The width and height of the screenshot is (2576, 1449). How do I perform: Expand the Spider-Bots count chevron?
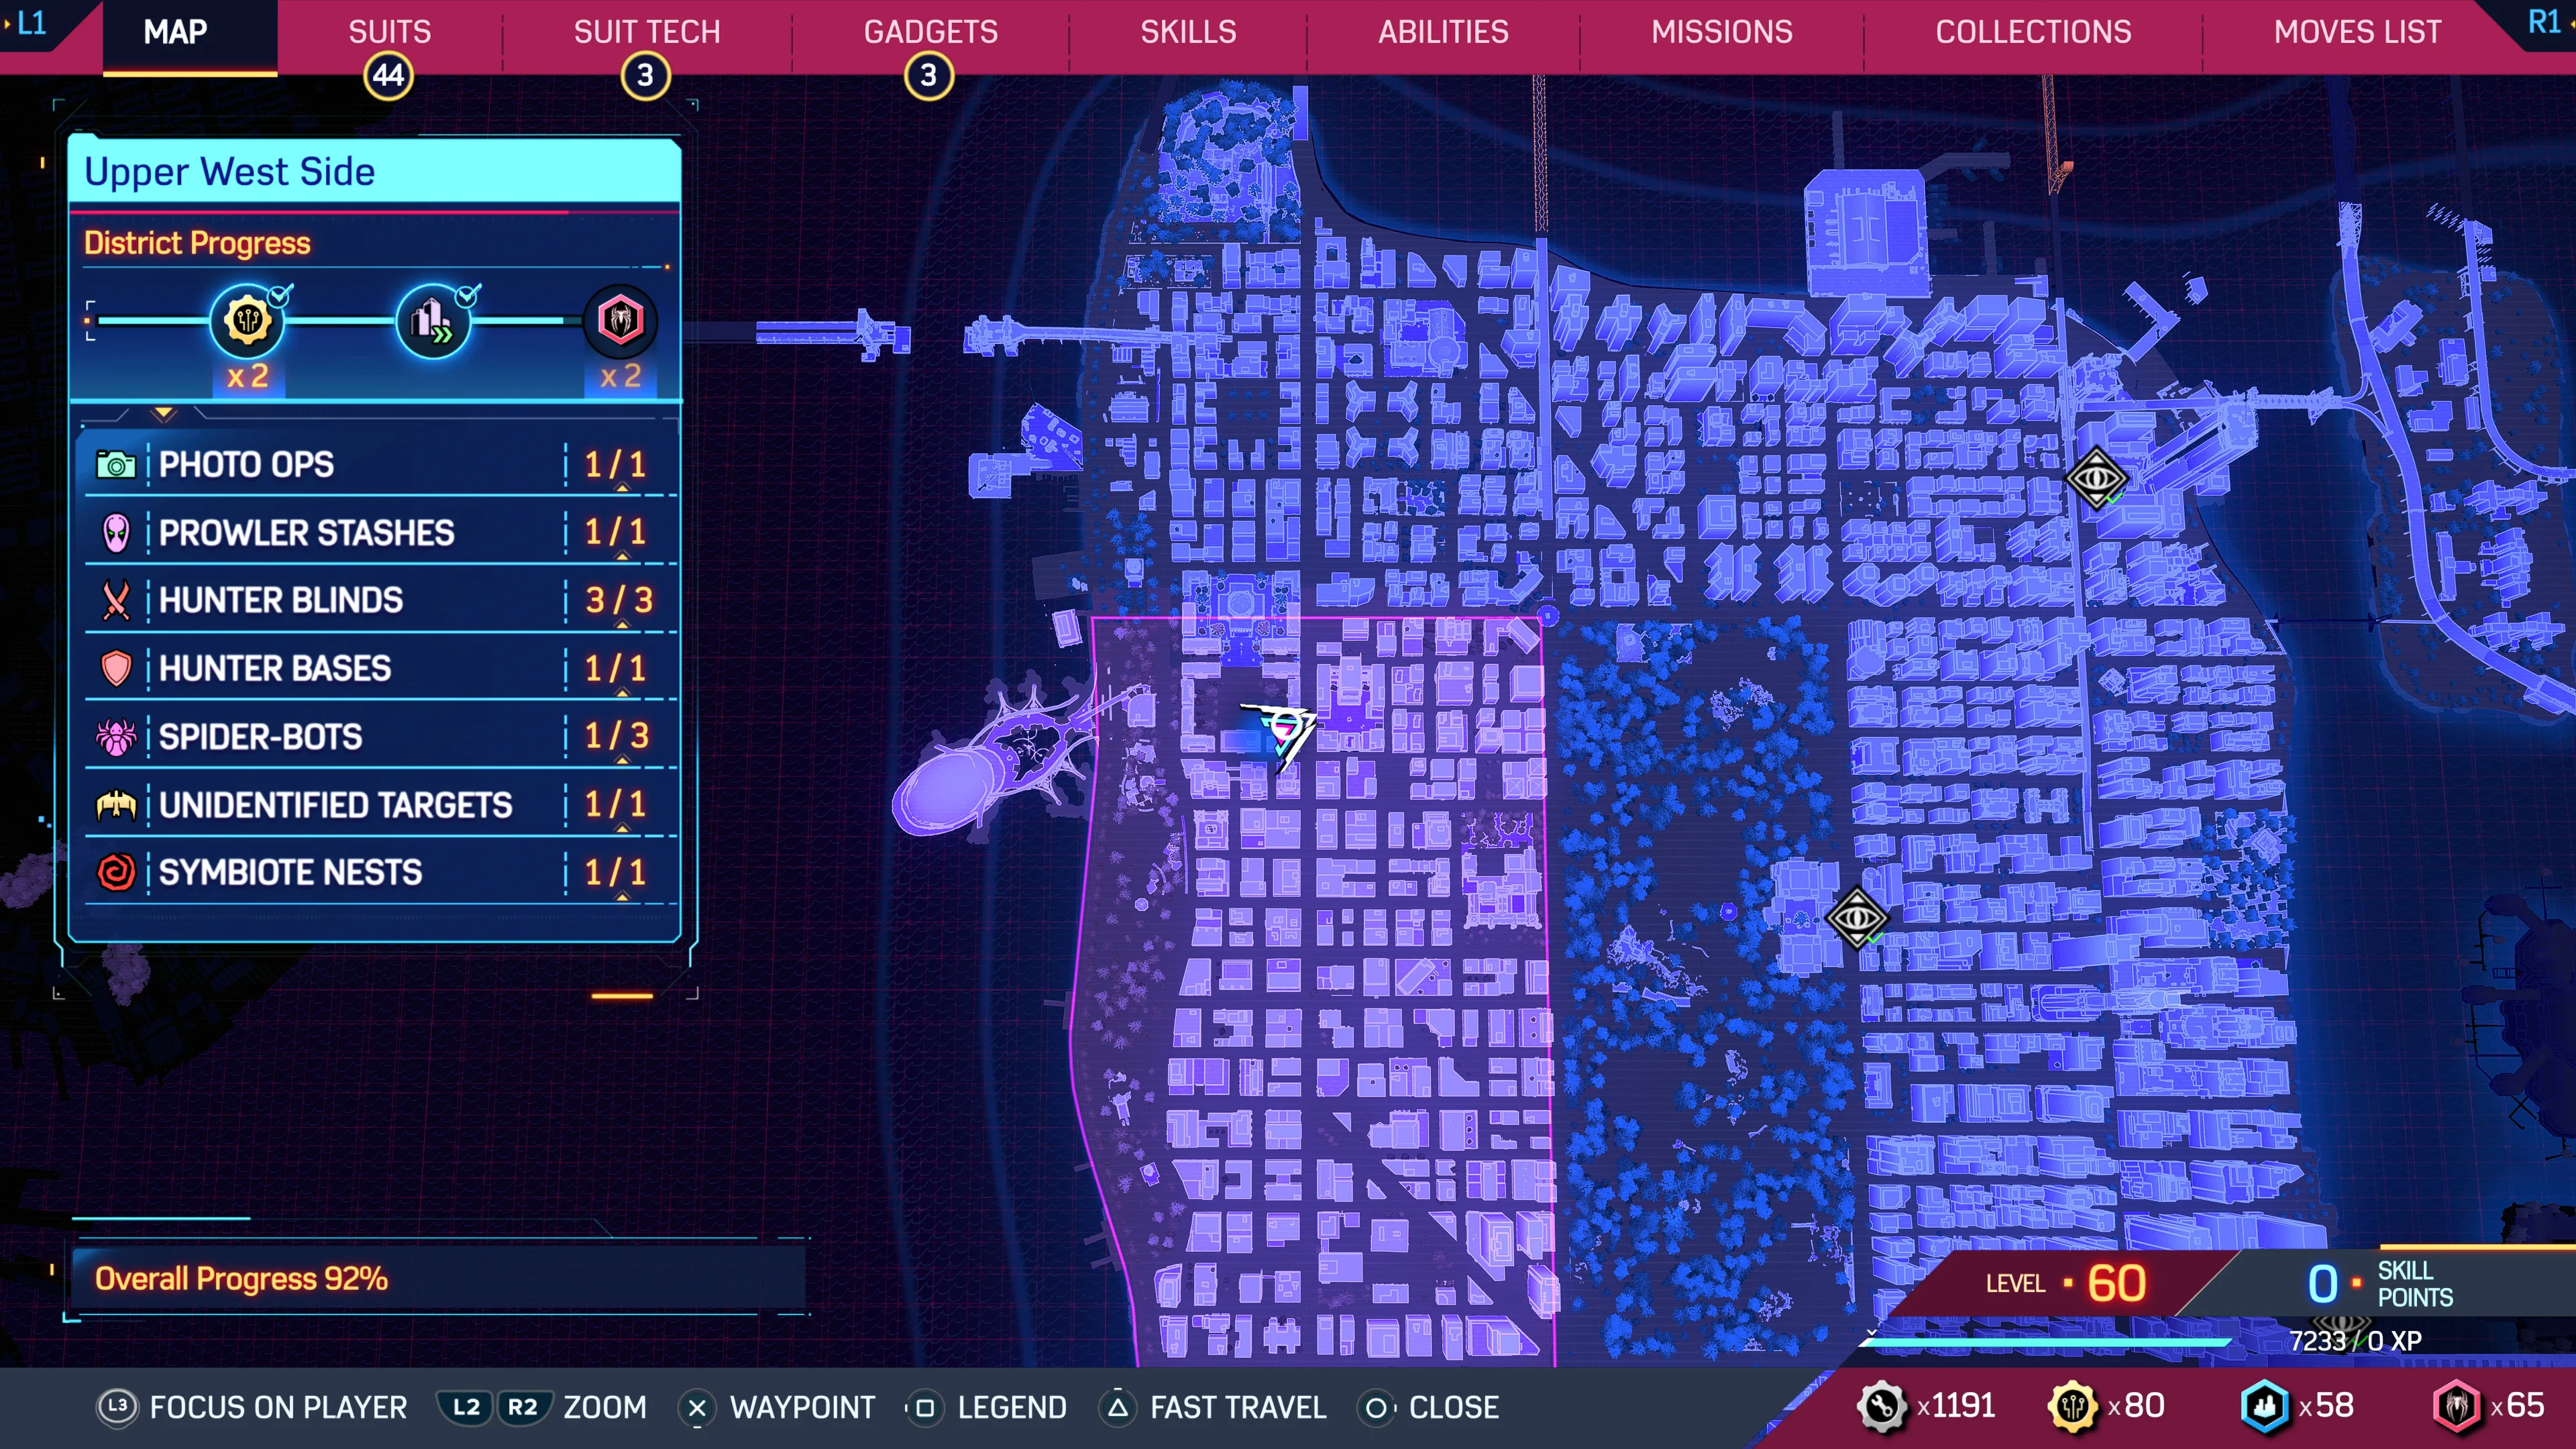(x=622, y=760)
